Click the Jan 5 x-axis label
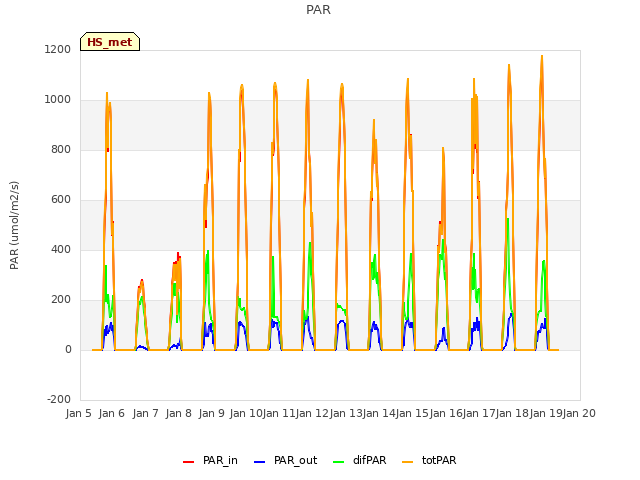The height and width of the screenshot is (480, 640). [x=79, y=413]
